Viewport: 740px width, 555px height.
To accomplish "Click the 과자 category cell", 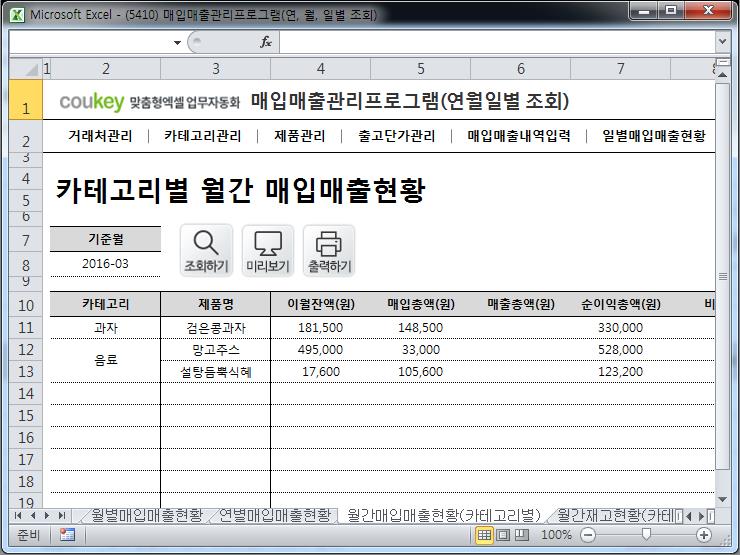I will (105, 328).
